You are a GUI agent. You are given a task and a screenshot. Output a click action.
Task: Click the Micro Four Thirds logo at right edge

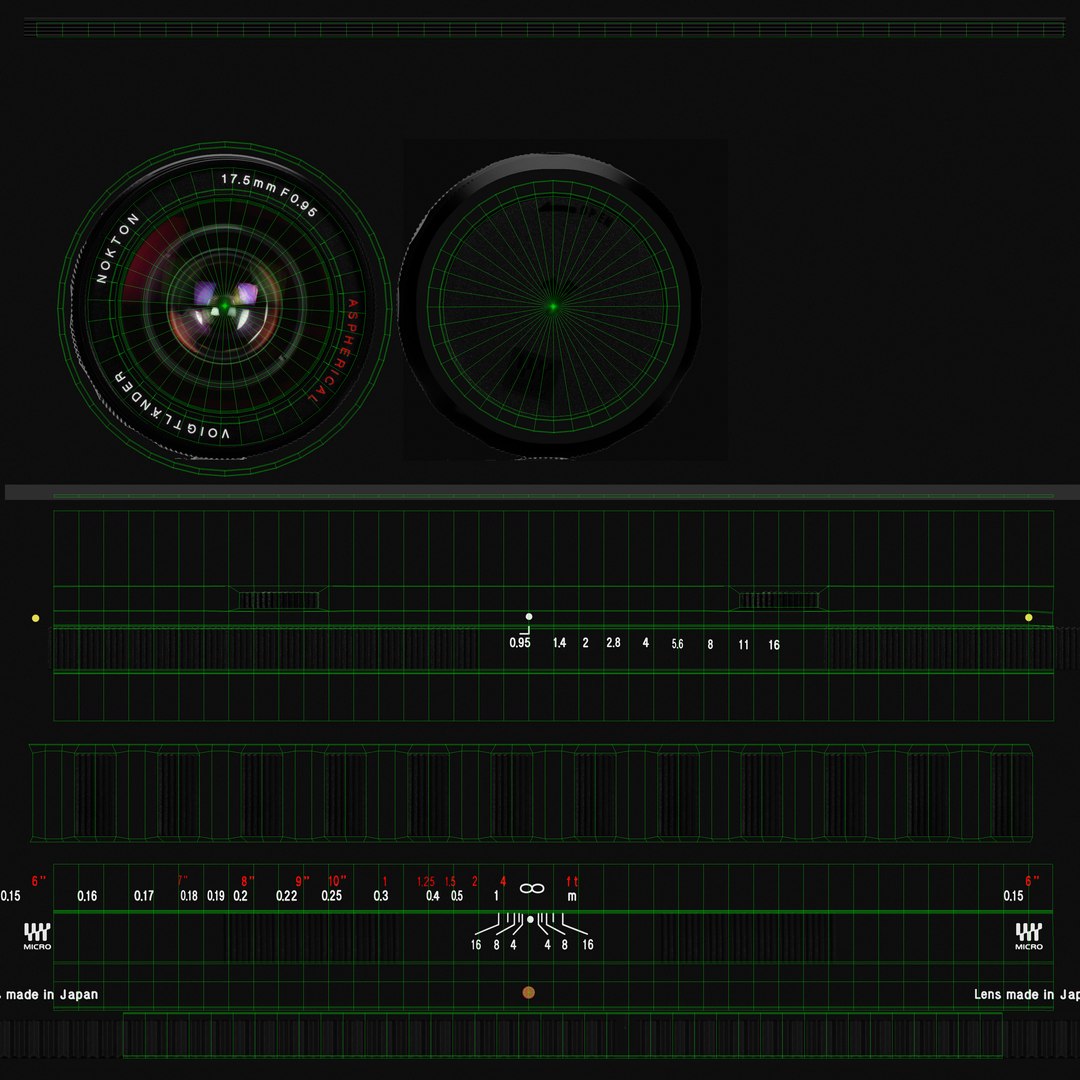(1028, 937)
